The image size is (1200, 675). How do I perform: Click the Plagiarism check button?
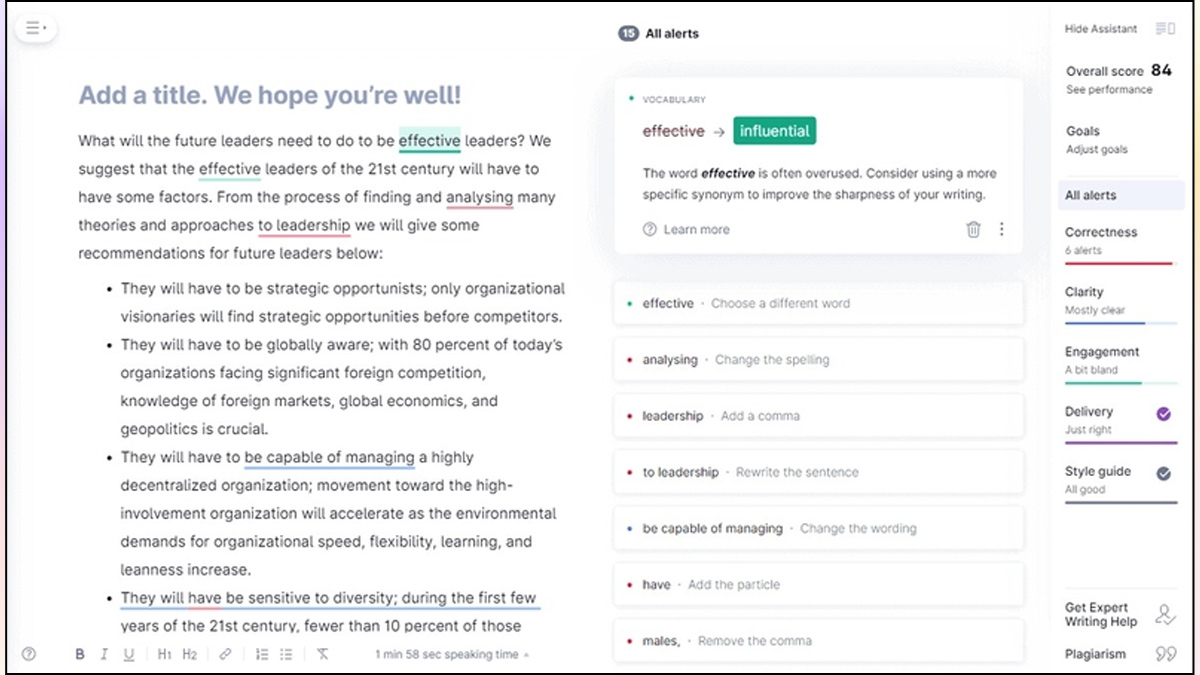pos(1095,654)
